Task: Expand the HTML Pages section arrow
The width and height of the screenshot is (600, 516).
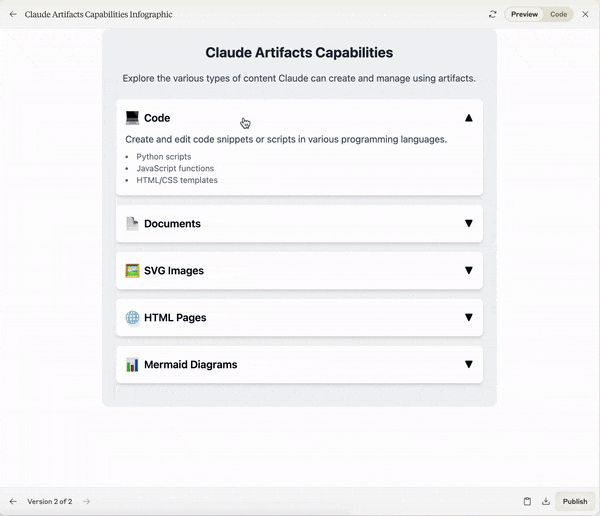Action: (468, 317)
